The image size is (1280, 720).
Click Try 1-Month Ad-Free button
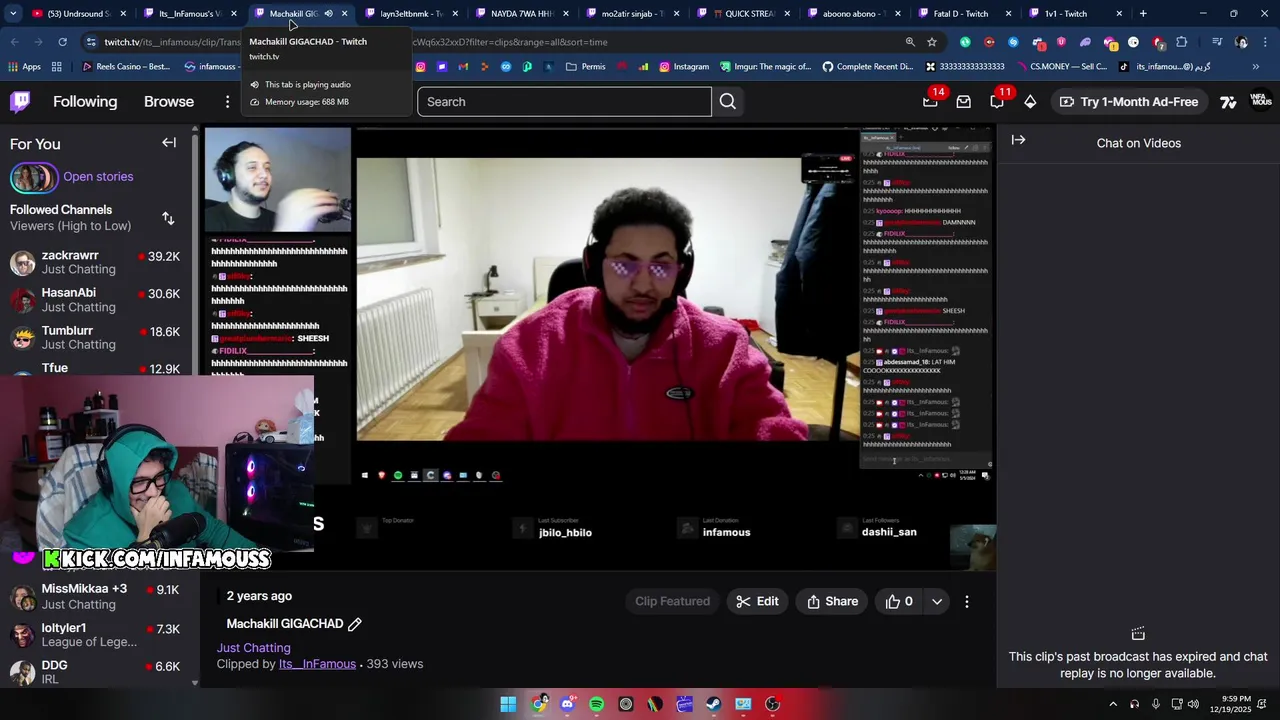1129,102
